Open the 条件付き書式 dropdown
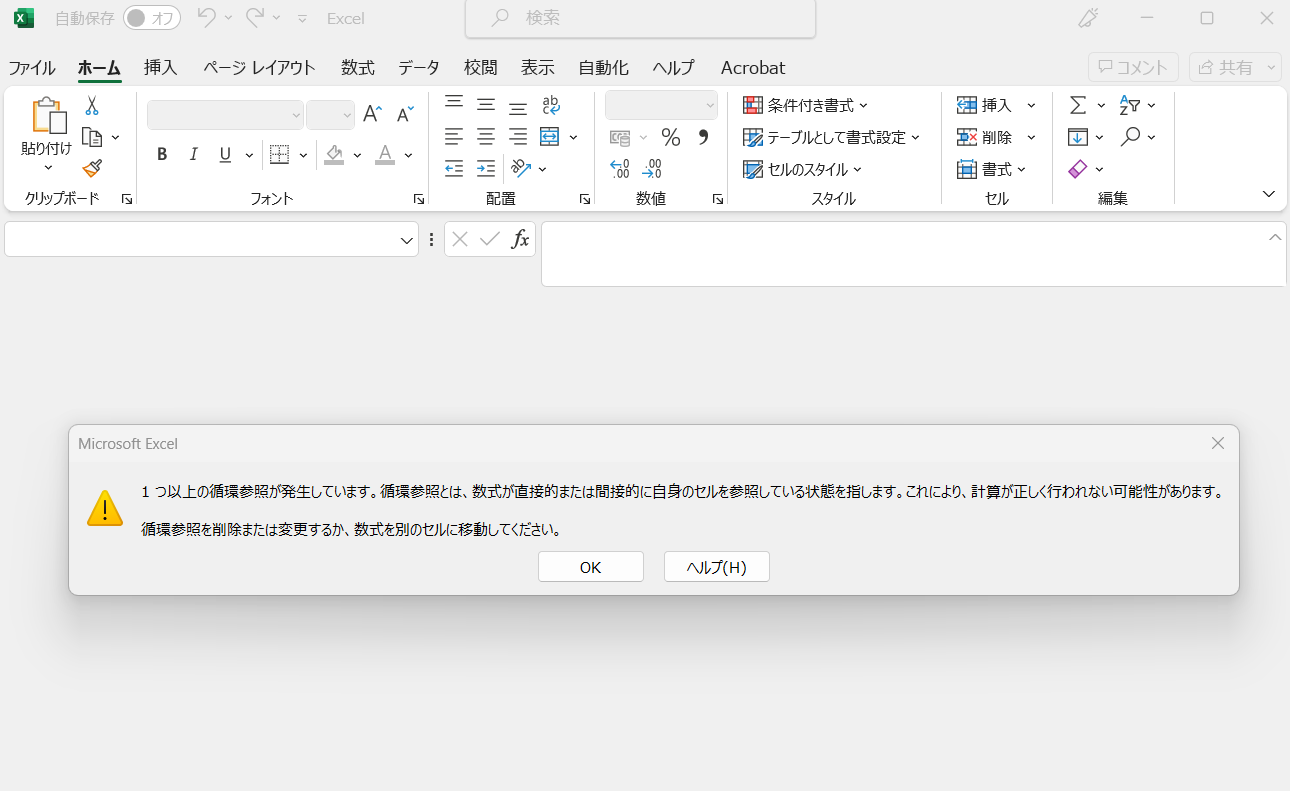The height and width of the screenshot is (791, 1290). 806,105
